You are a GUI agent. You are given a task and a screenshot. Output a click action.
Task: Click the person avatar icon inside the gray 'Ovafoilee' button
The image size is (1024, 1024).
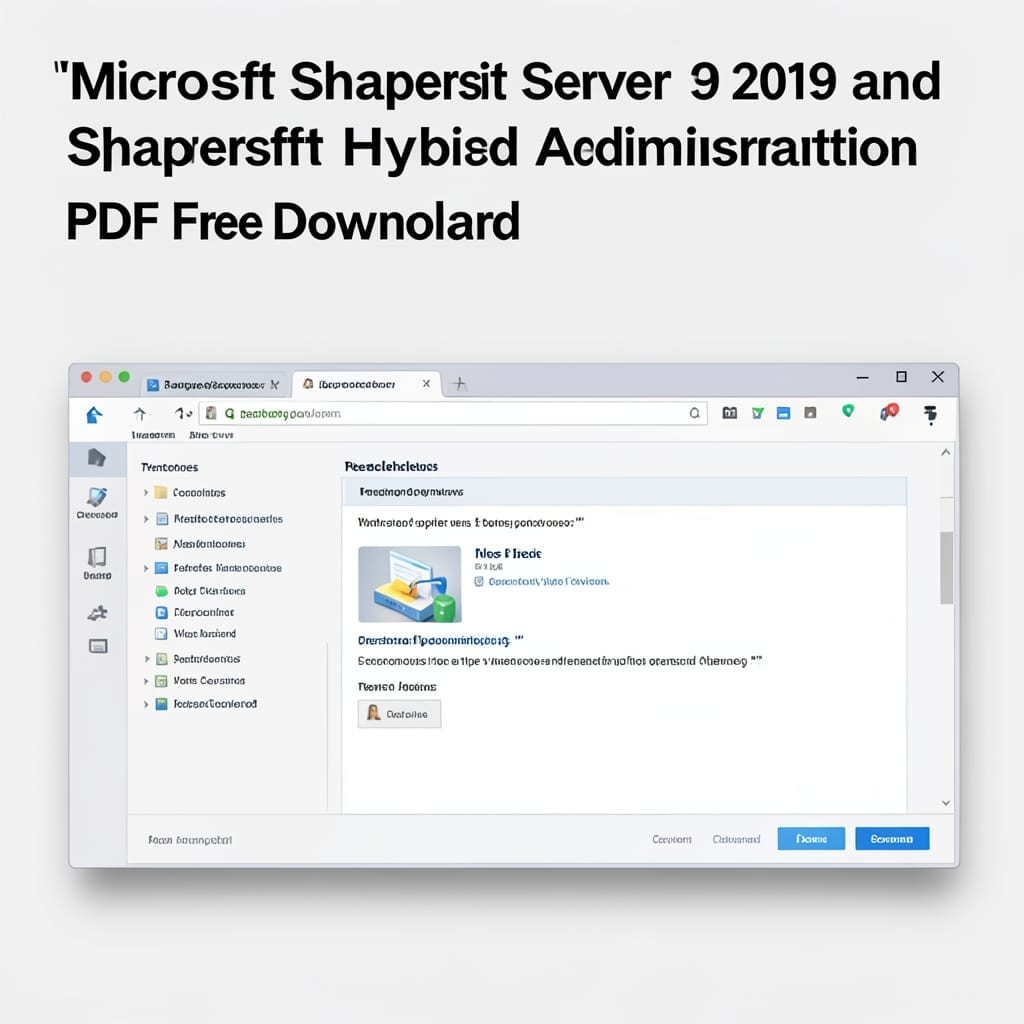[374, 713]
